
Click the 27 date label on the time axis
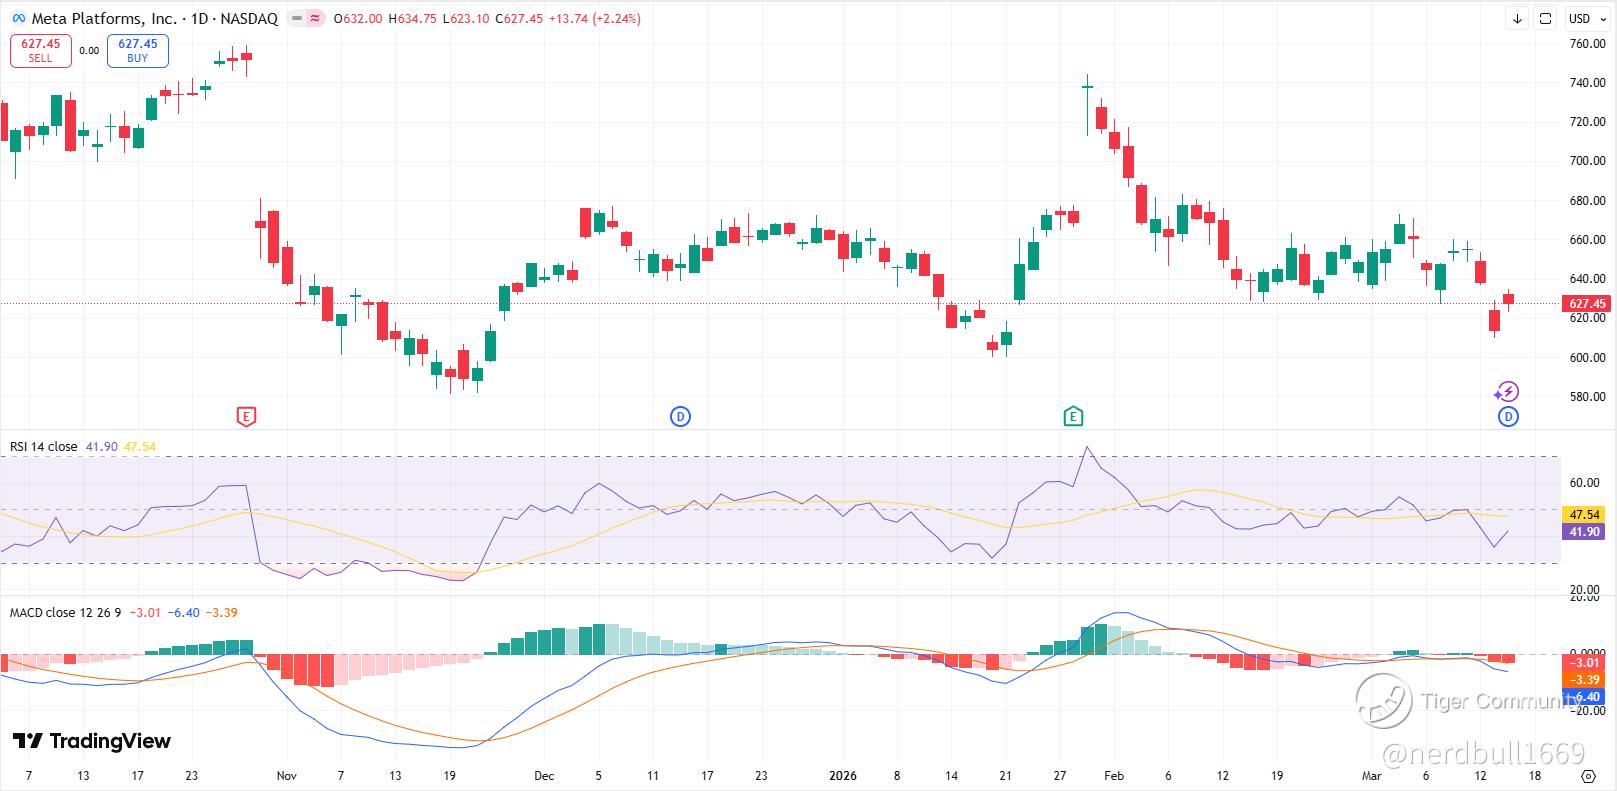(x=1060, y=775)
